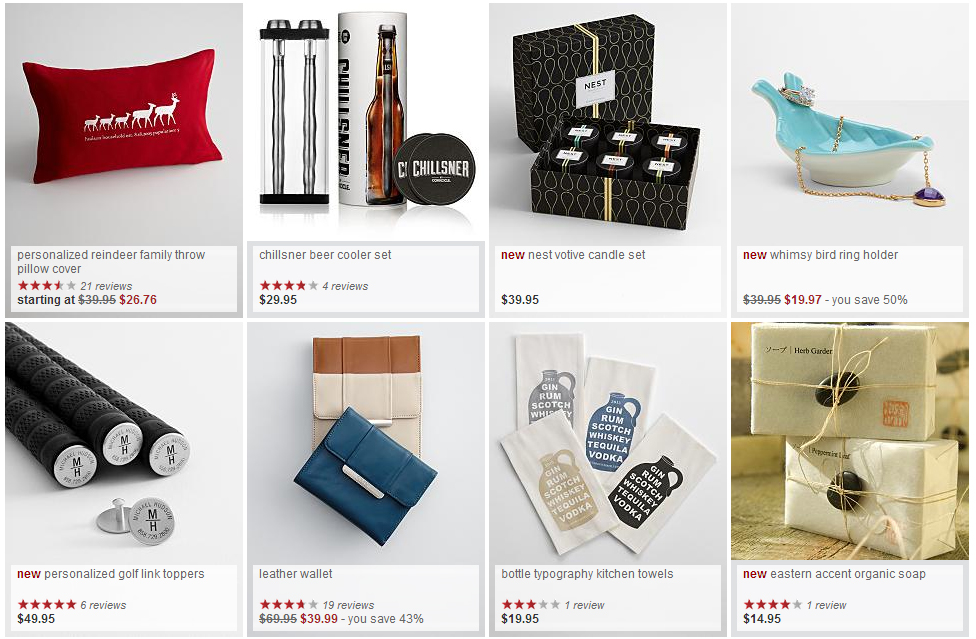Open the Chillsner beer cooler set photo

tap(366, 122)
